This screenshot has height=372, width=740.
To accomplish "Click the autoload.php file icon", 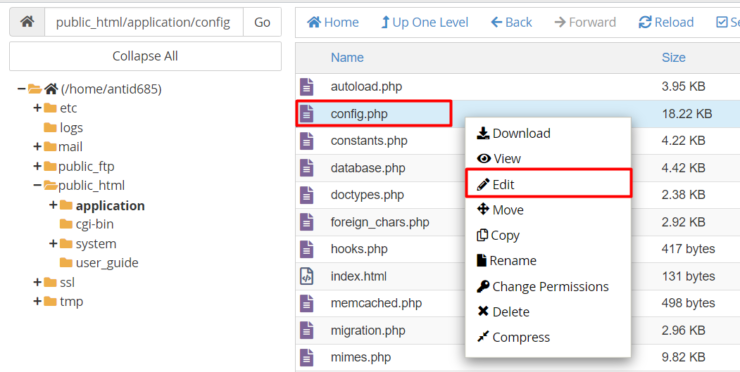I will coord(307,87).
